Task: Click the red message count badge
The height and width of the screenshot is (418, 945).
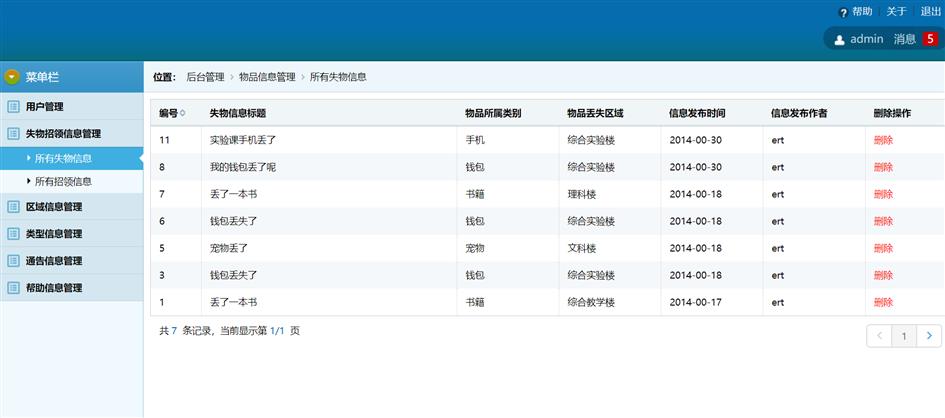Action: point(929,39)
